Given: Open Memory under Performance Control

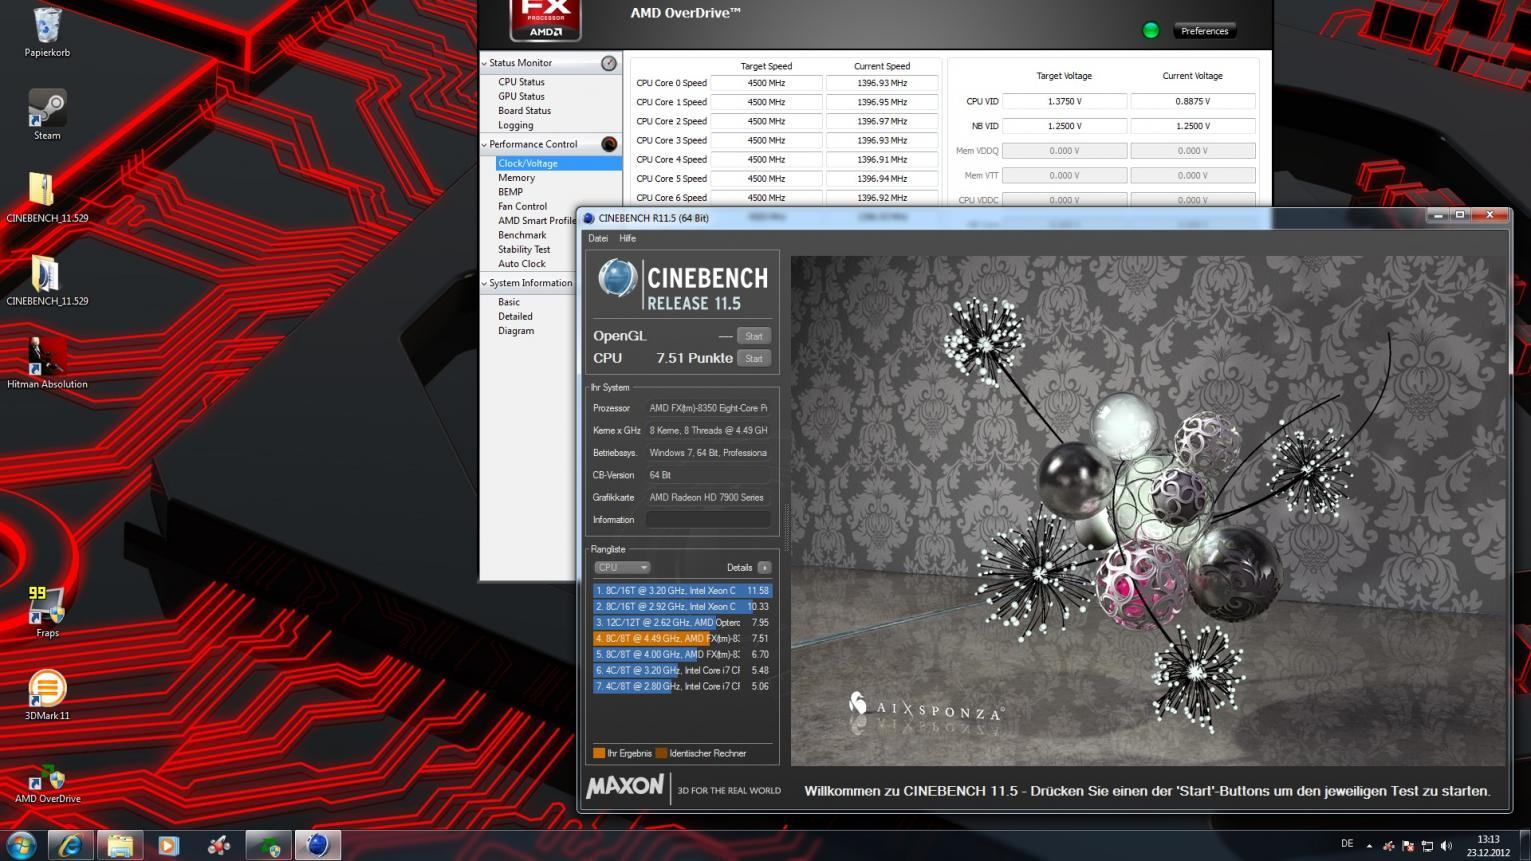Looking at the screenshot, I should click(x=516, y=178).
